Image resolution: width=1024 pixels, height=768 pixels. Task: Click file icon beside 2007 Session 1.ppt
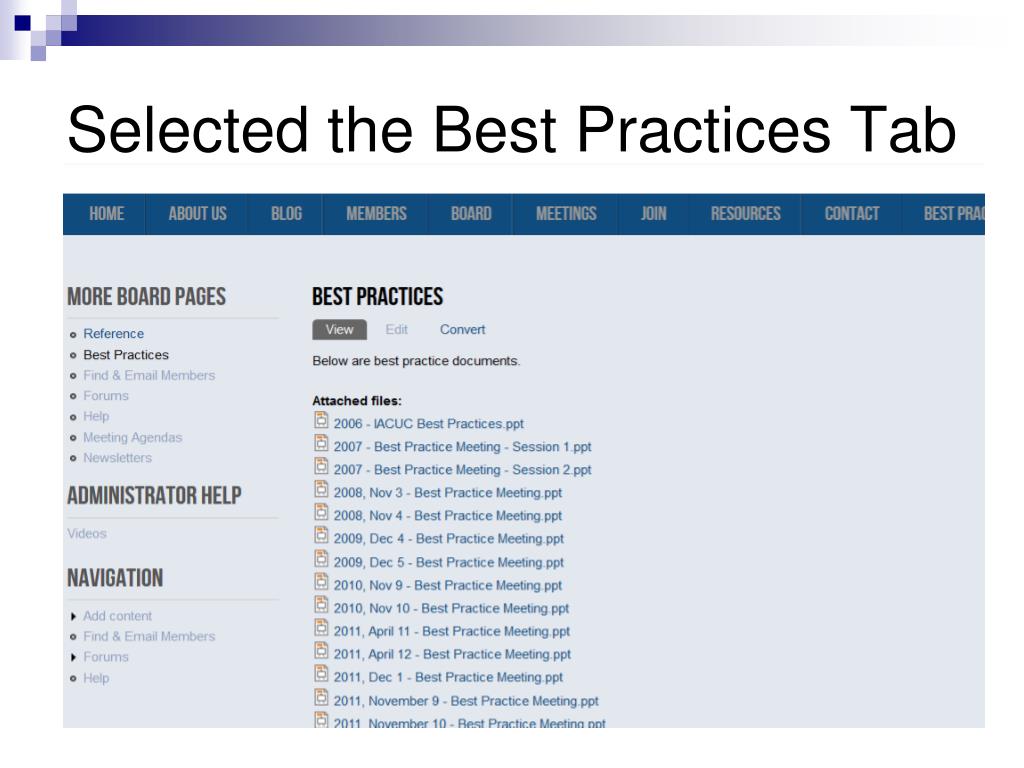click(x=321, y=443)
